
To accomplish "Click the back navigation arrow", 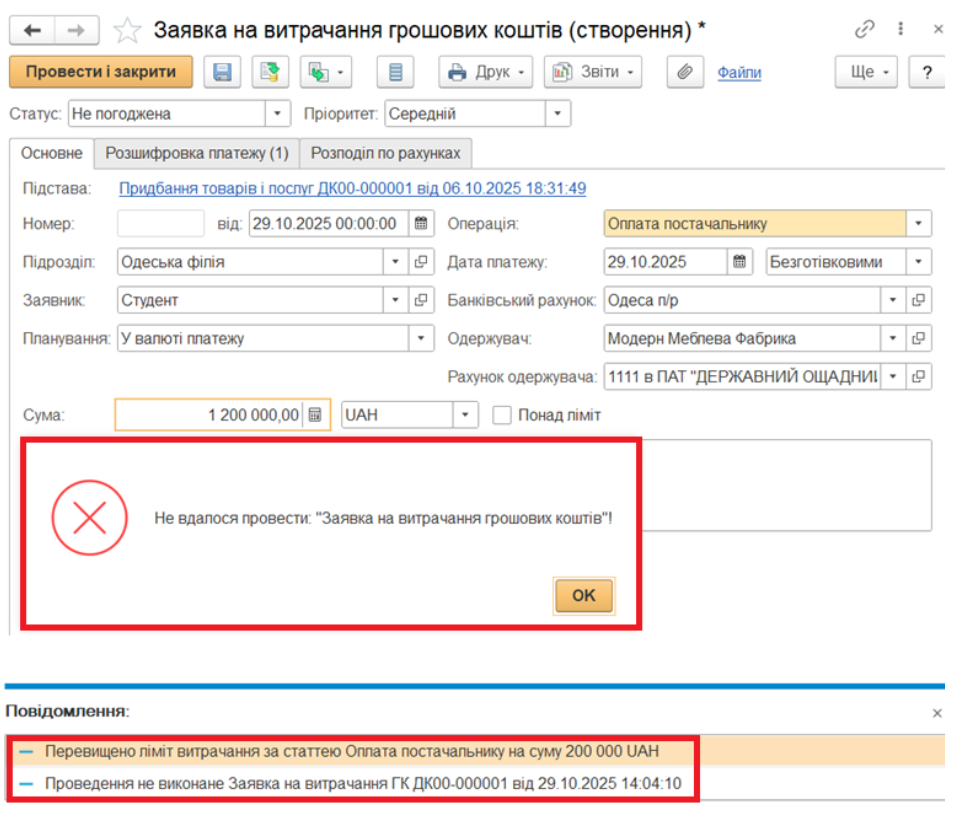I will [31, 30].
